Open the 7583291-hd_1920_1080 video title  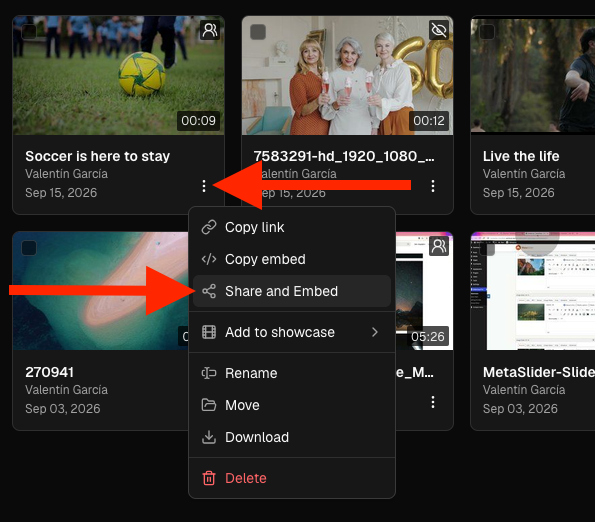344,156
